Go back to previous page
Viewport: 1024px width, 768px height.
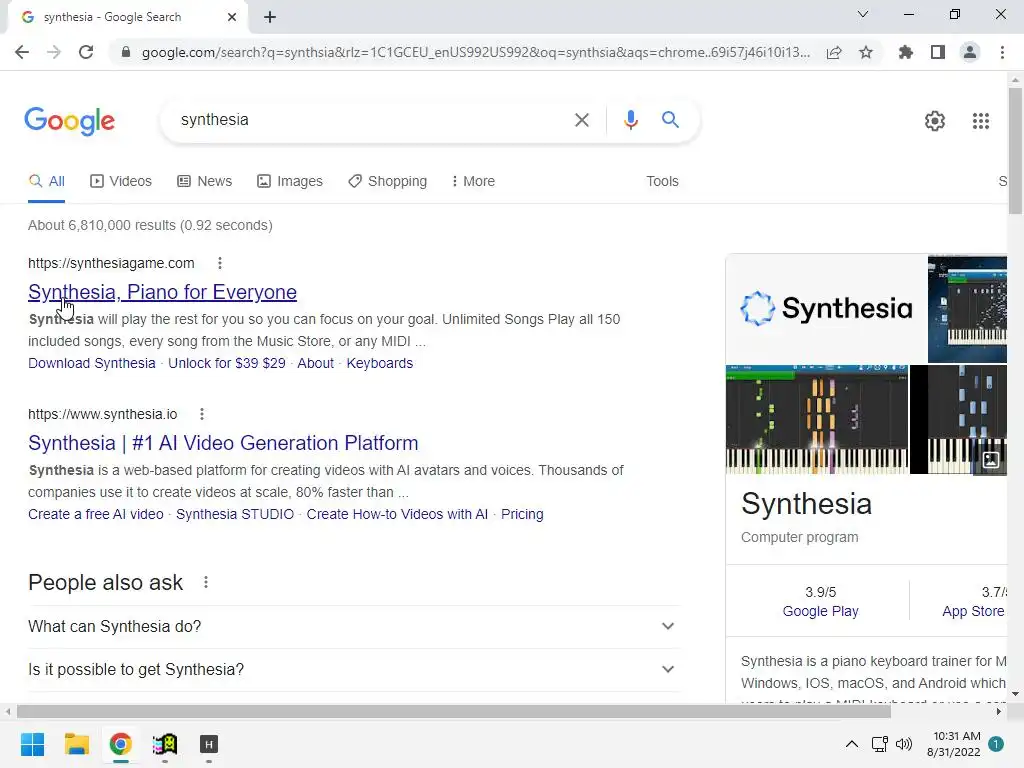pos(22,52)
